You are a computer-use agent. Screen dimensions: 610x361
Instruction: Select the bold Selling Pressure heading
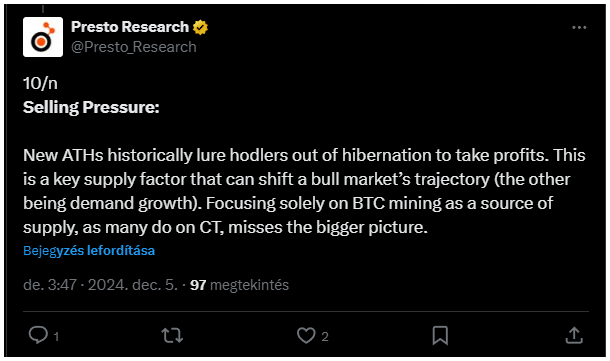click(x=91, y=107)
